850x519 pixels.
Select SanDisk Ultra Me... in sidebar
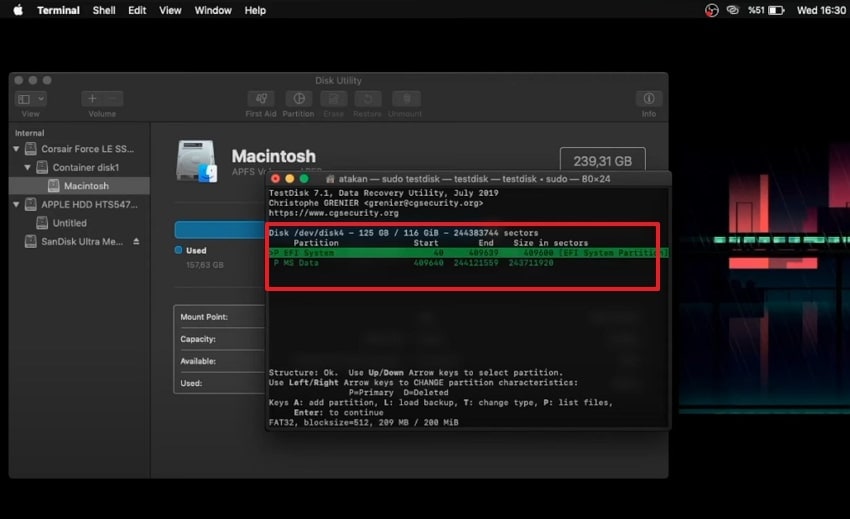pyautogui.click(x=82, y=241)
